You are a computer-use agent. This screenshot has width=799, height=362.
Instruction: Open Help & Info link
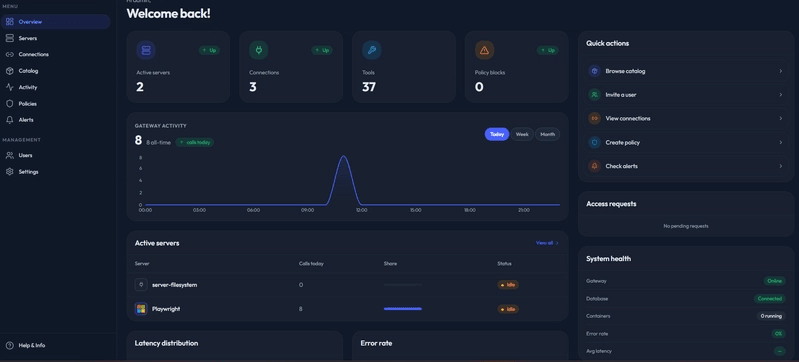click(32, 345)
